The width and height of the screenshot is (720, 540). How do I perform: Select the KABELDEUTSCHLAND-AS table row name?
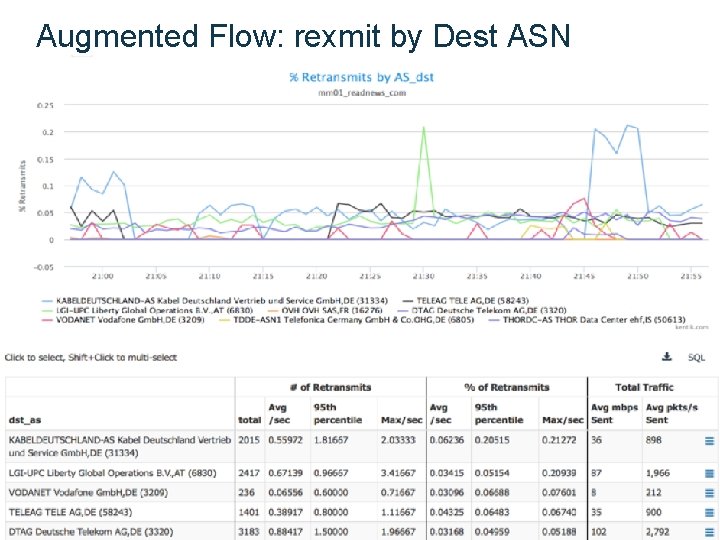tap(119, 446)
